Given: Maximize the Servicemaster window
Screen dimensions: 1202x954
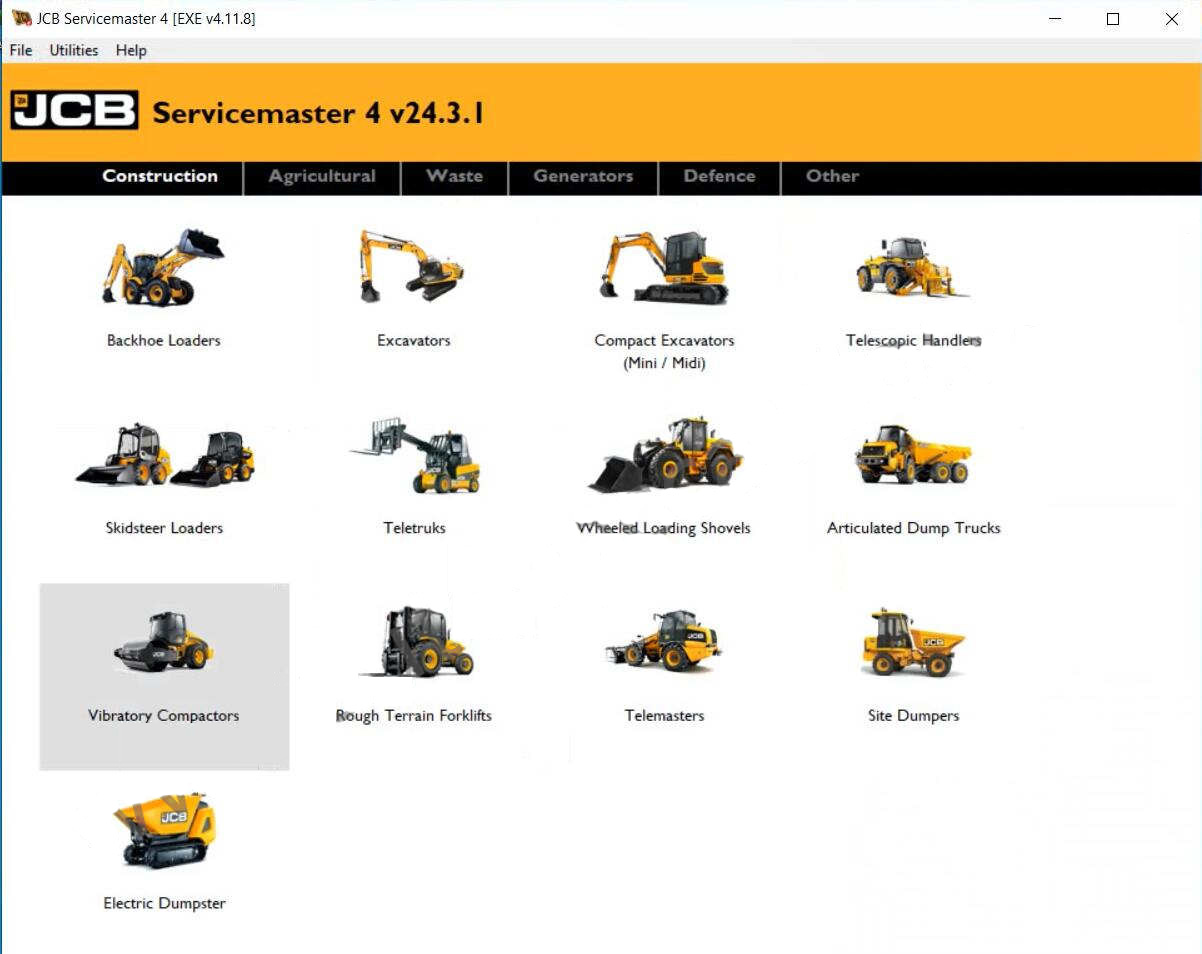Looking at the screenshot, I should tap(1113, 19).
